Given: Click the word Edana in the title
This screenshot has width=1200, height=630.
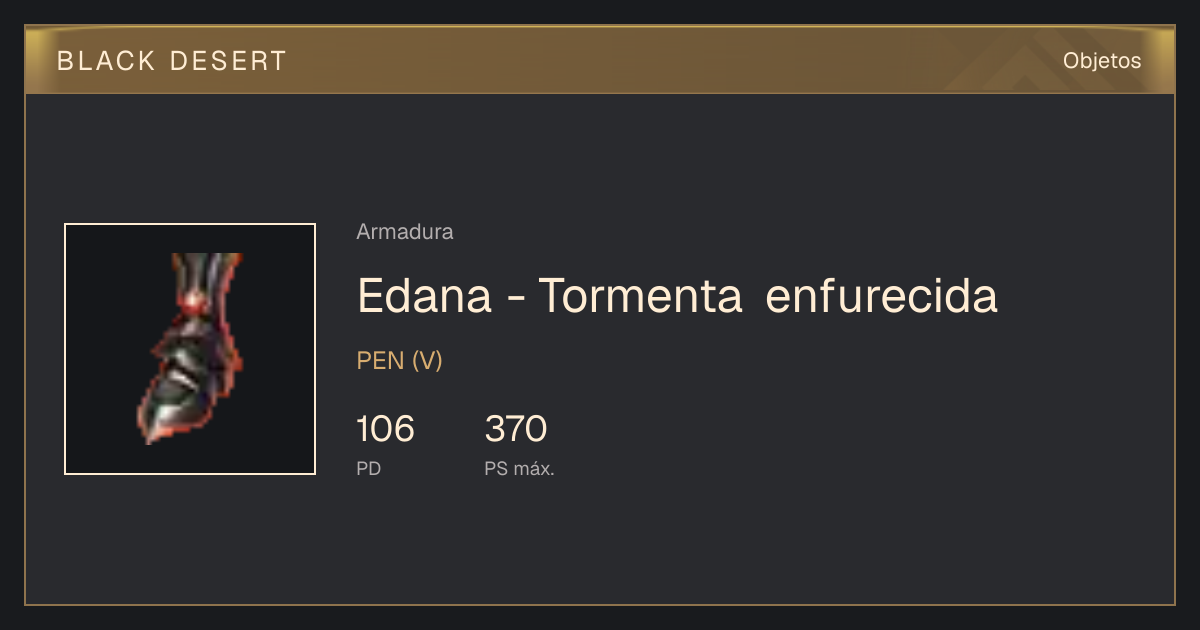Looking at the screenshot, I should pos(425,296).
